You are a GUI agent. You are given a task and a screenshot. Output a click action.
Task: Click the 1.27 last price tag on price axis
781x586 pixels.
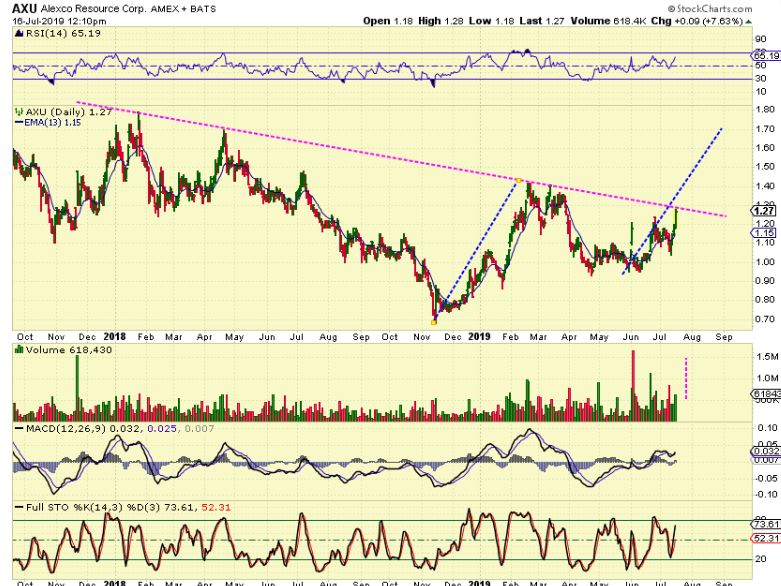point(764,211)
